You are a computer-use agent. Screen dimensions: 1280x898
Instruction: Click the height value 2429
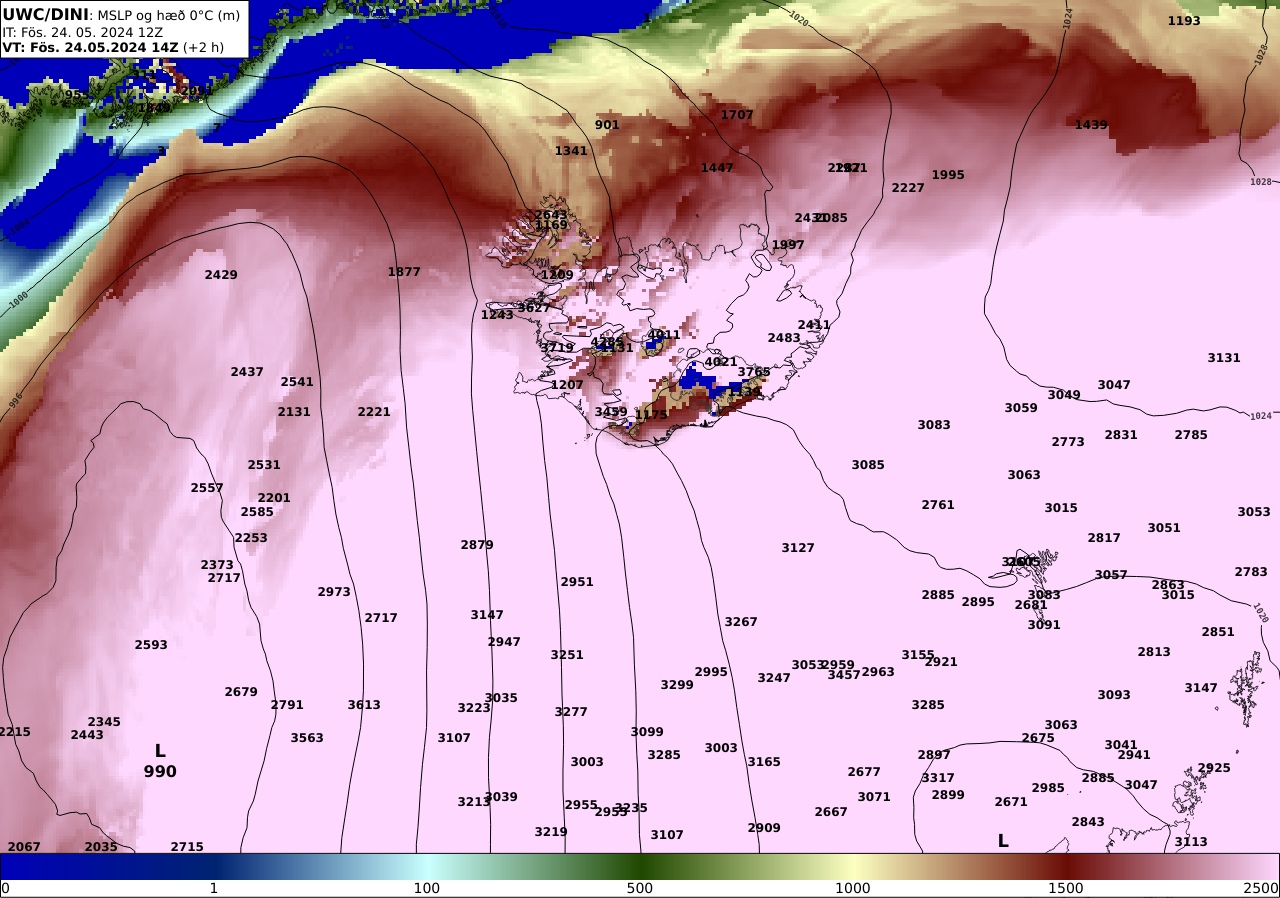click(x=221, y=275)
